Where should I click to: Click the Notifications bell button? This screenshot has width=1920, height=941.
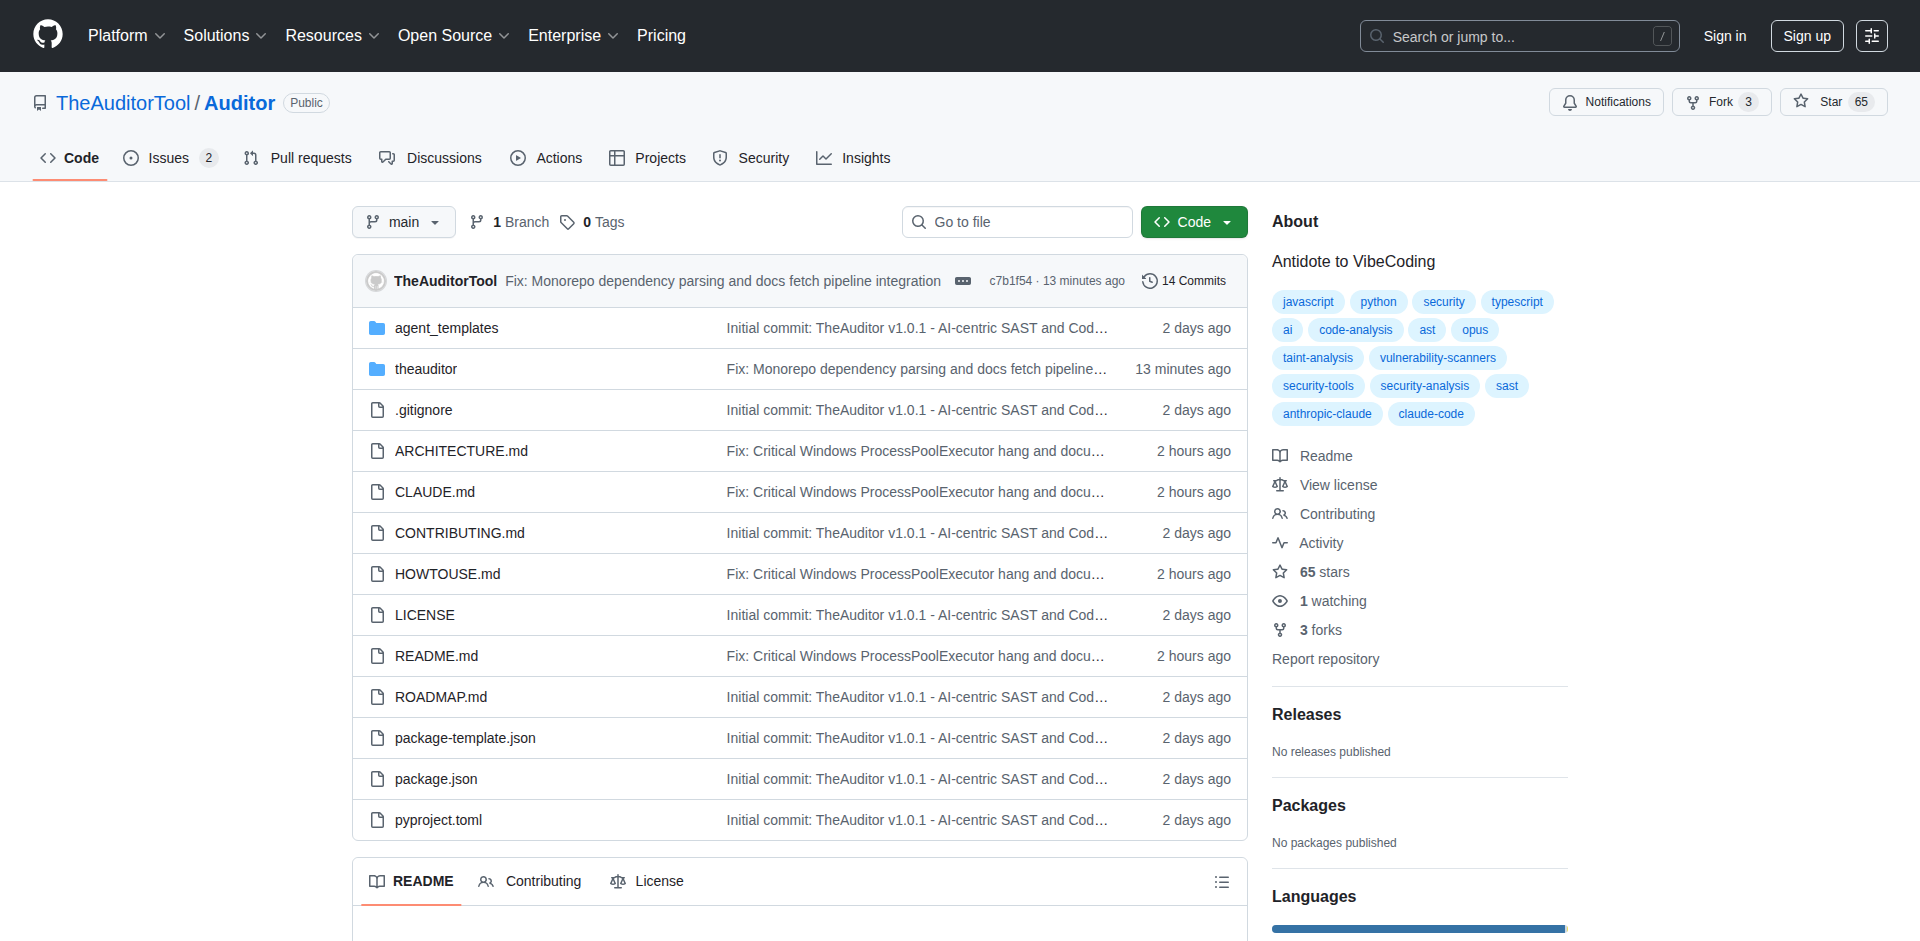coord(1606,102)
